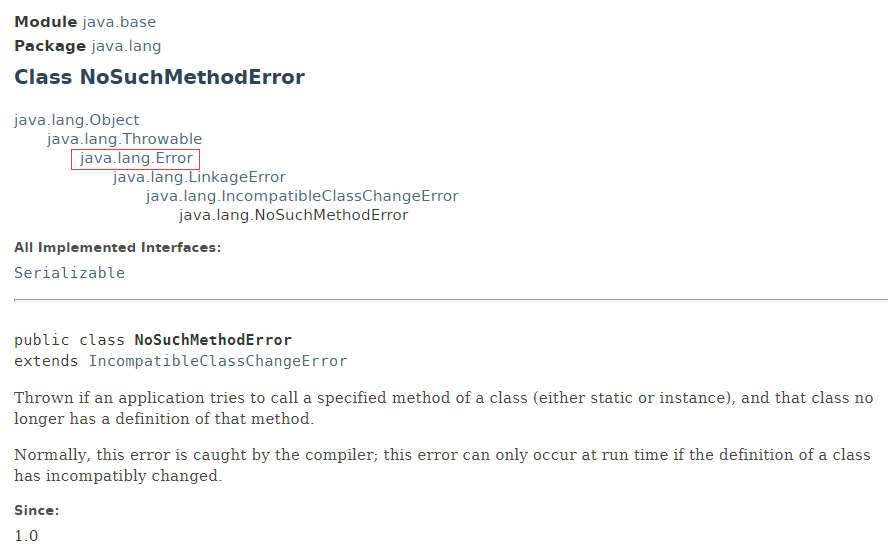888x550 pixels.
Task: Open java.lang.Throwable in inheritance tree
Action: tap(125, 139)
